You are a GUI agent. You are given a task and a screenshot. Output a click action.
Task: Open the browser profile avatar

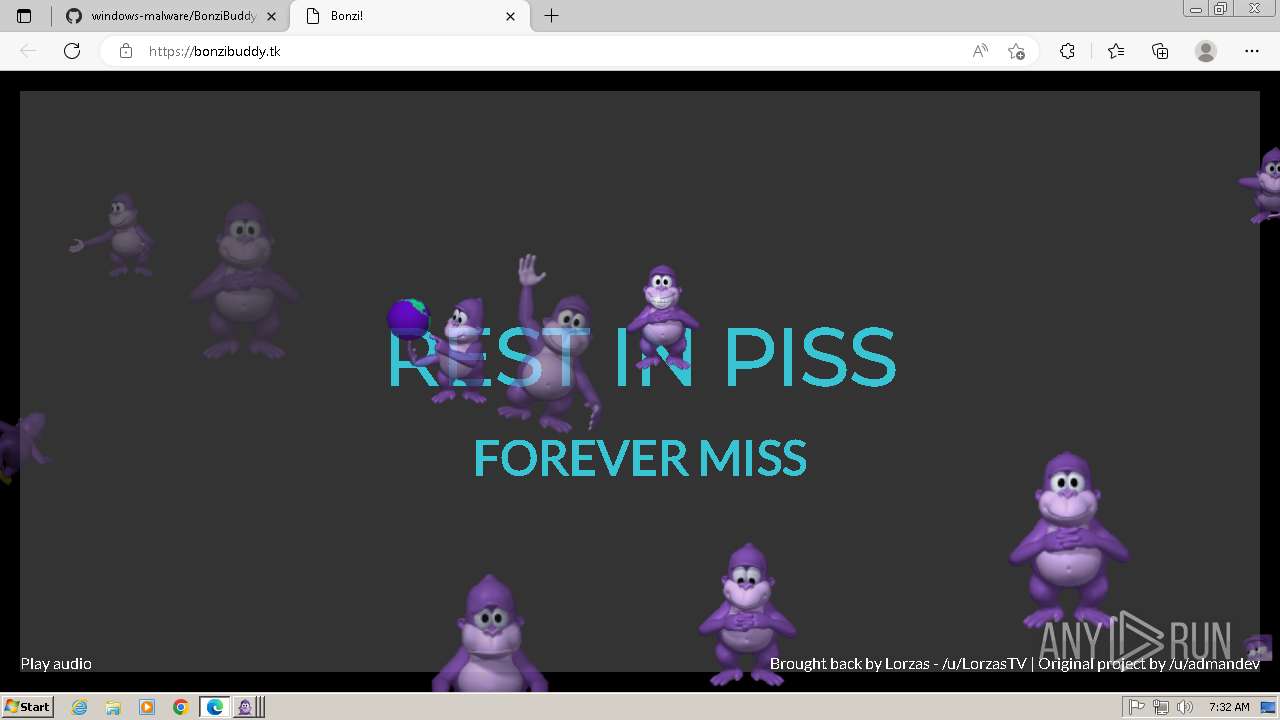(1206, 51)
